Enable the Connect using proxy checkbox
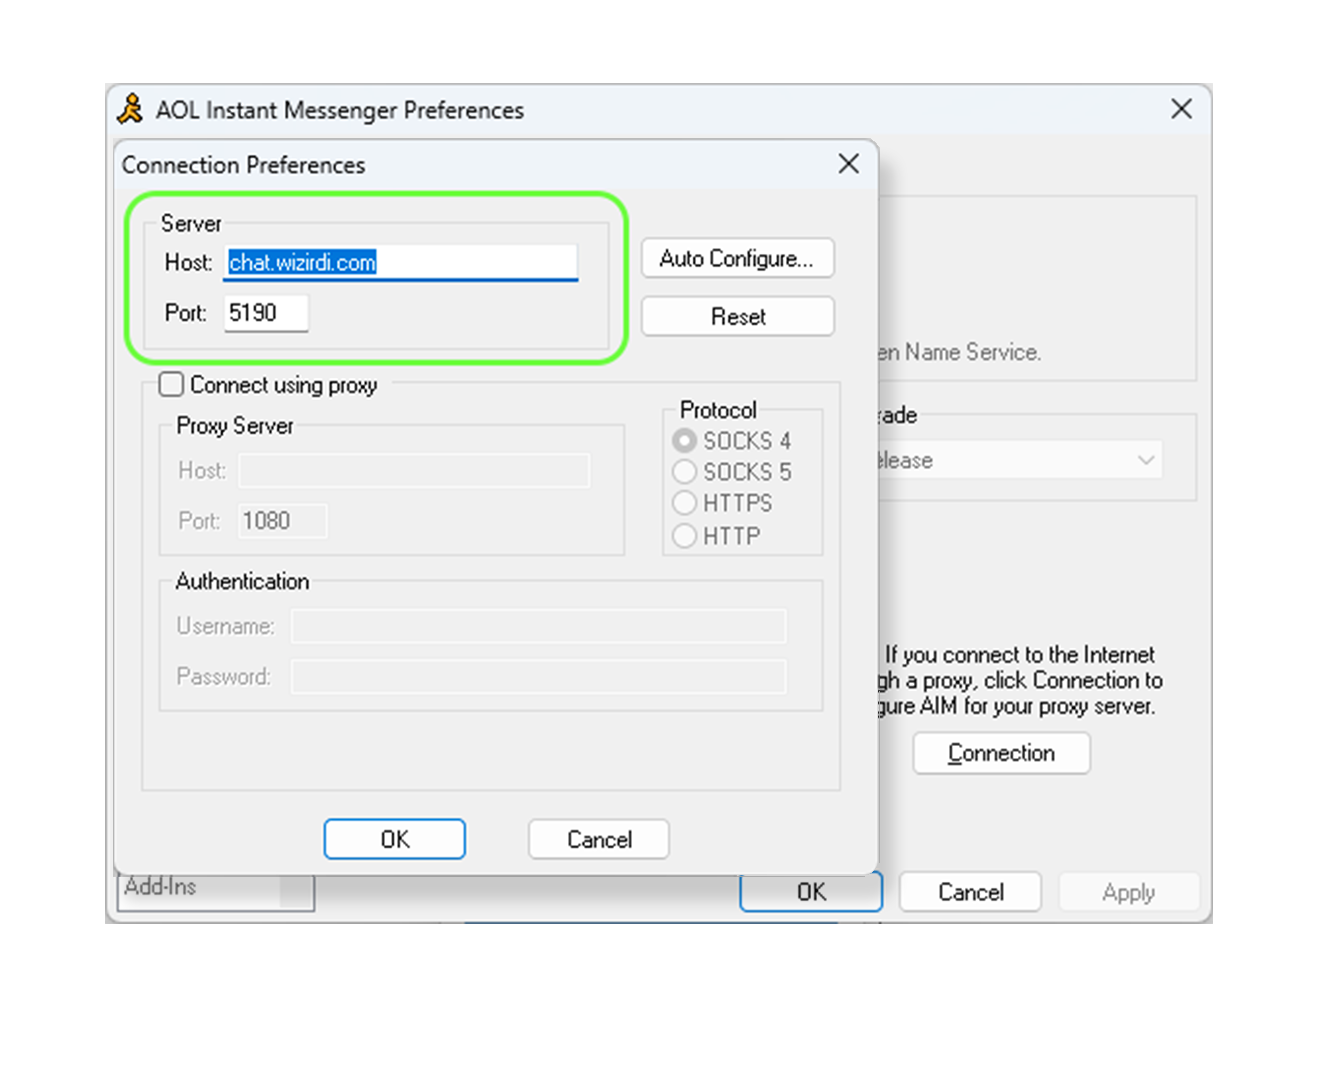Image resolution: width=1324 pixels, height=1082 pixels. 172,385
